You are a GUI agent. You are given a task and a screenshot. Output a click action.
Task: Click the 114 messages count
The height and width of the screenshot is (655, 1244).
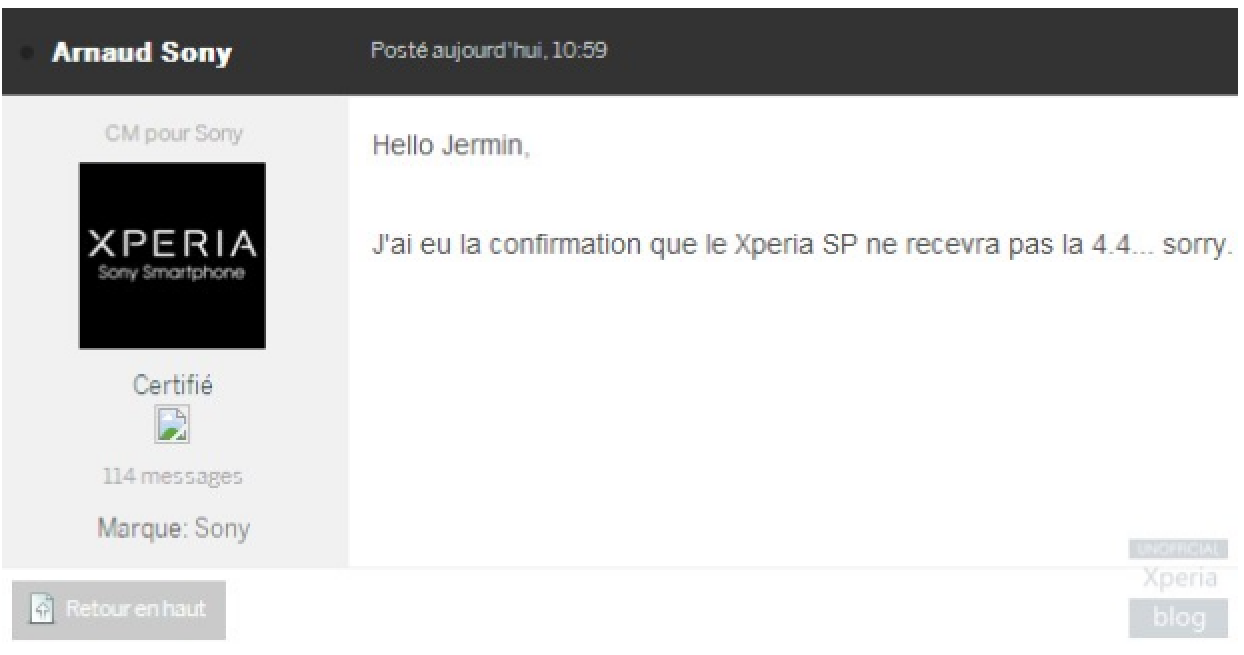[x=172, y=477]
